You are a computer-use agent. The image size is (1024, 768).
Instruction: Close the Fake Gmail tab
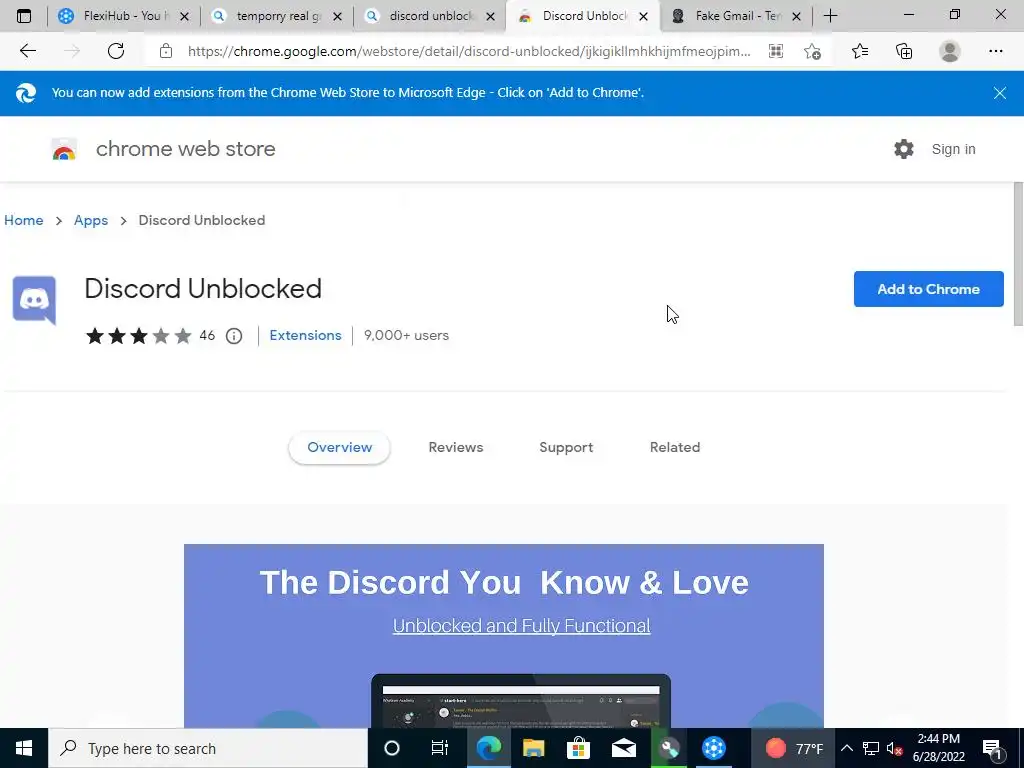pyautogui.click(x=796, y=17)
